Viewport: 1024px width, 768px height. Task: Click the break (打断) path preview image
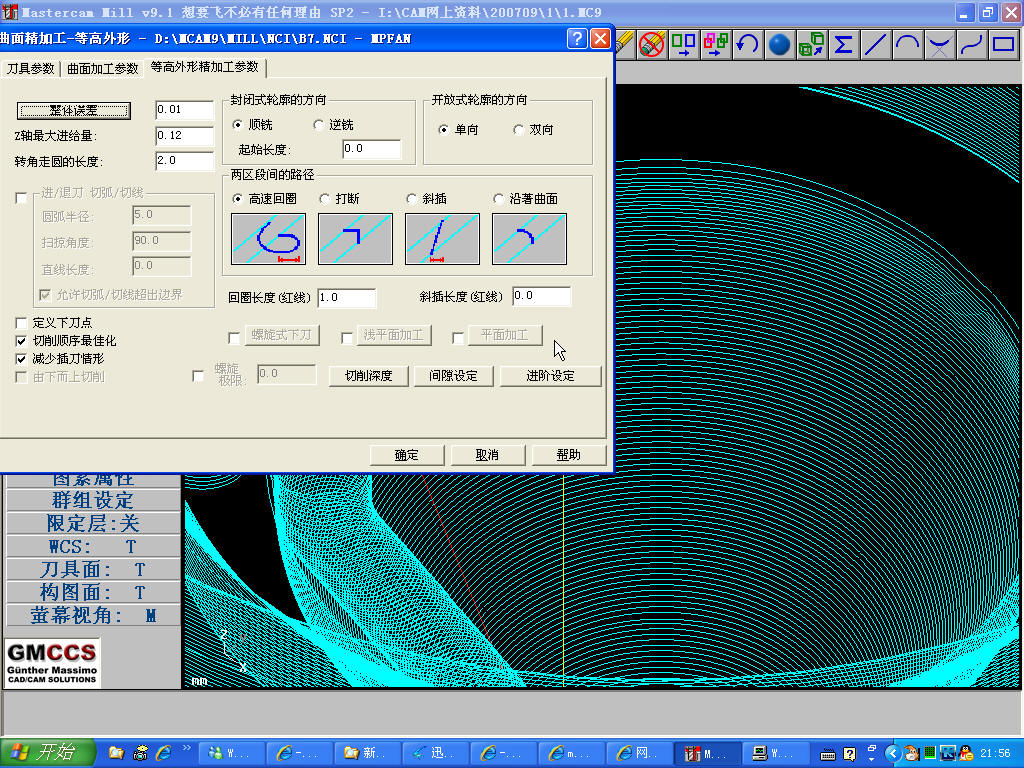pyautogui.click(x=355, y=239)
